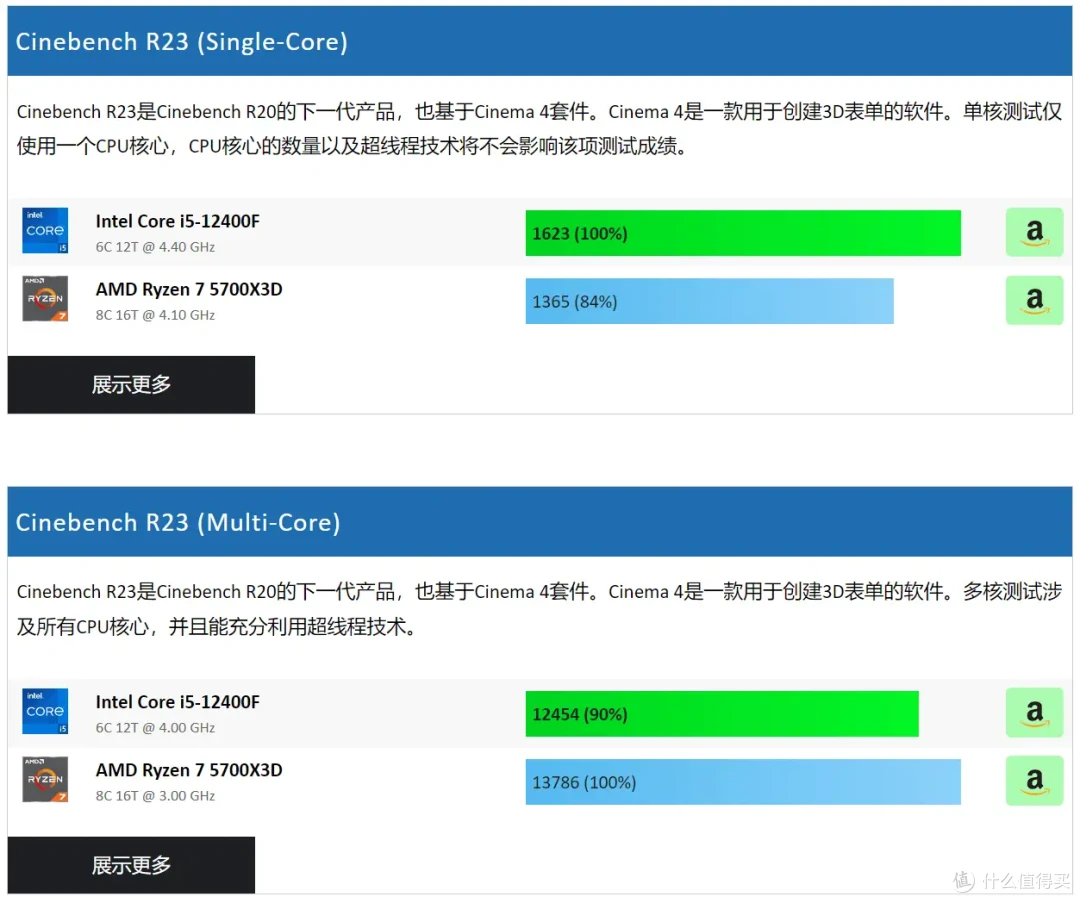Screen dimensions: 1080x903
Task: Click the Intel logo in single-core results
Action: pos(45,231)
